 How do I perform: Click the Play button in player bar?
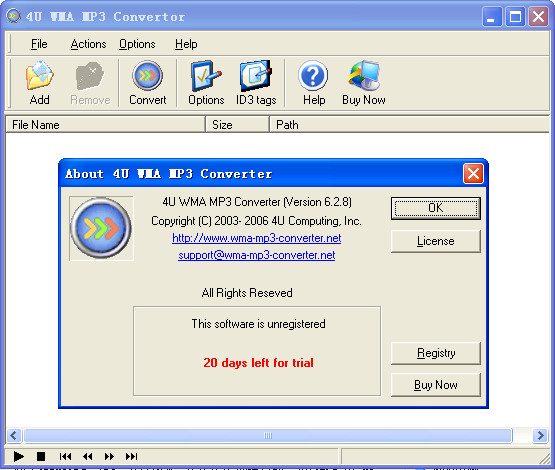pyautogui.click(x=18, y=456)
